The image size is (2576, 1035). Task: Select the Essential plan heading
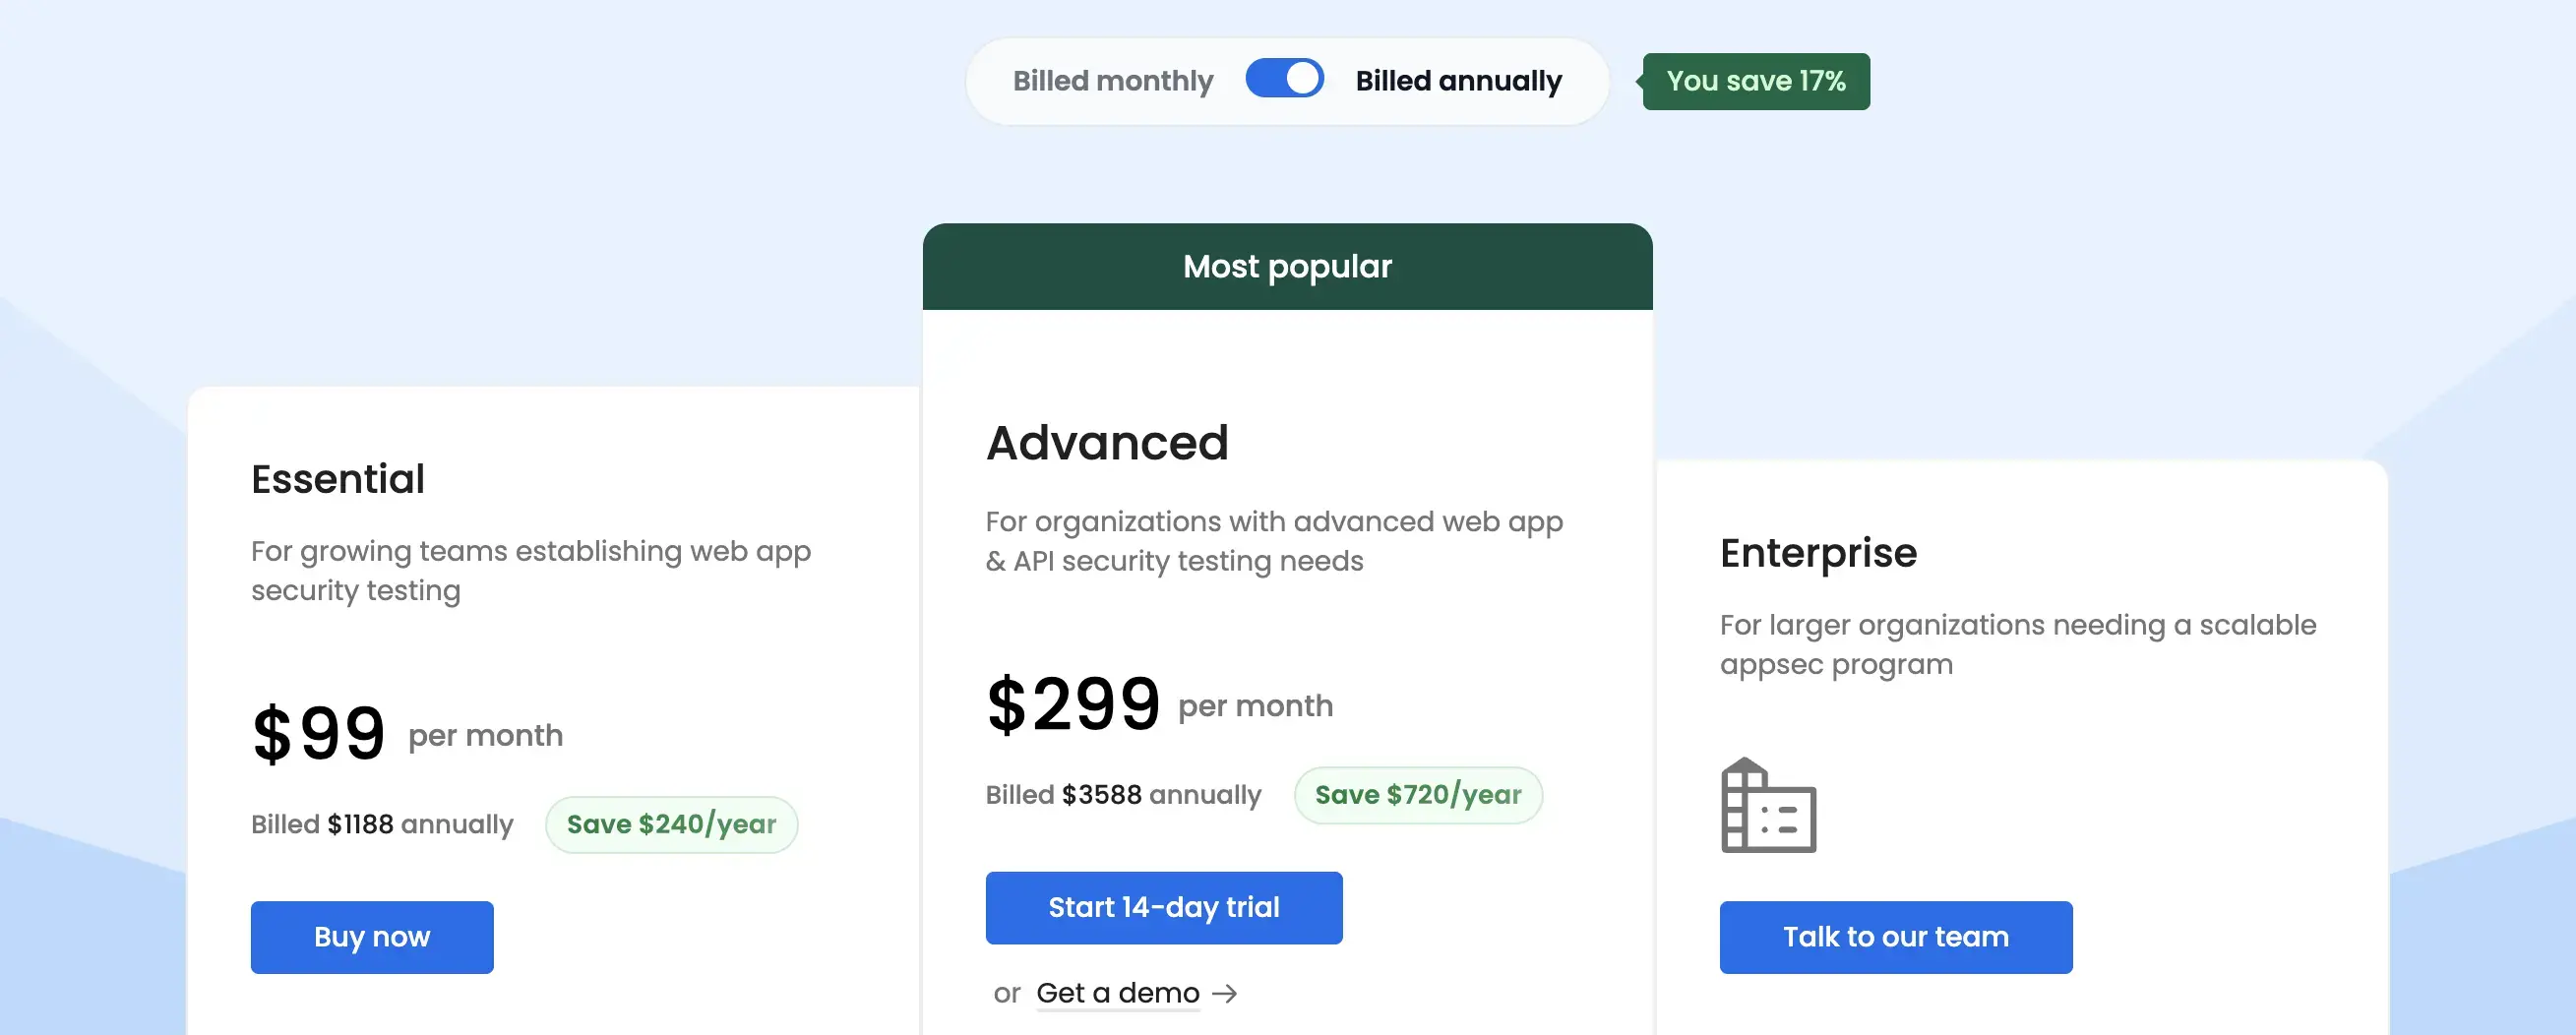click(338, 479)
